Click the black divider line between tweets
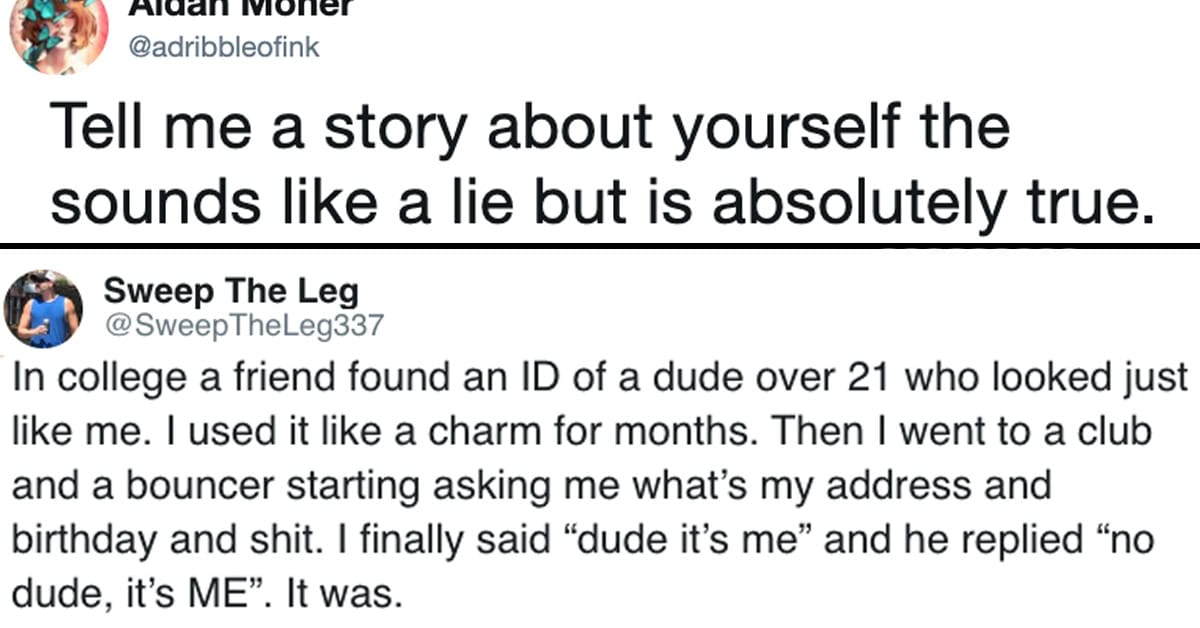The width and height of the screenshot is (1200, 628). [x=600, y=246]
